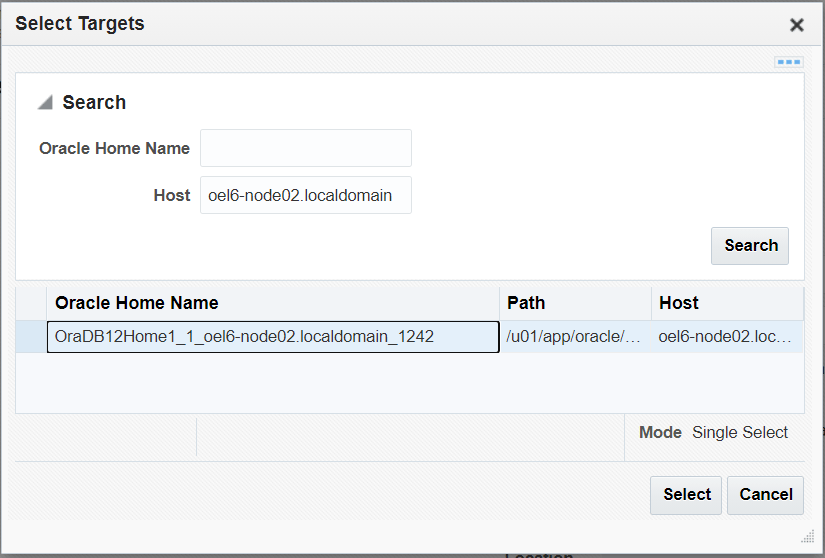Click the Mode Single Select status text

click(x=714, y=433)
